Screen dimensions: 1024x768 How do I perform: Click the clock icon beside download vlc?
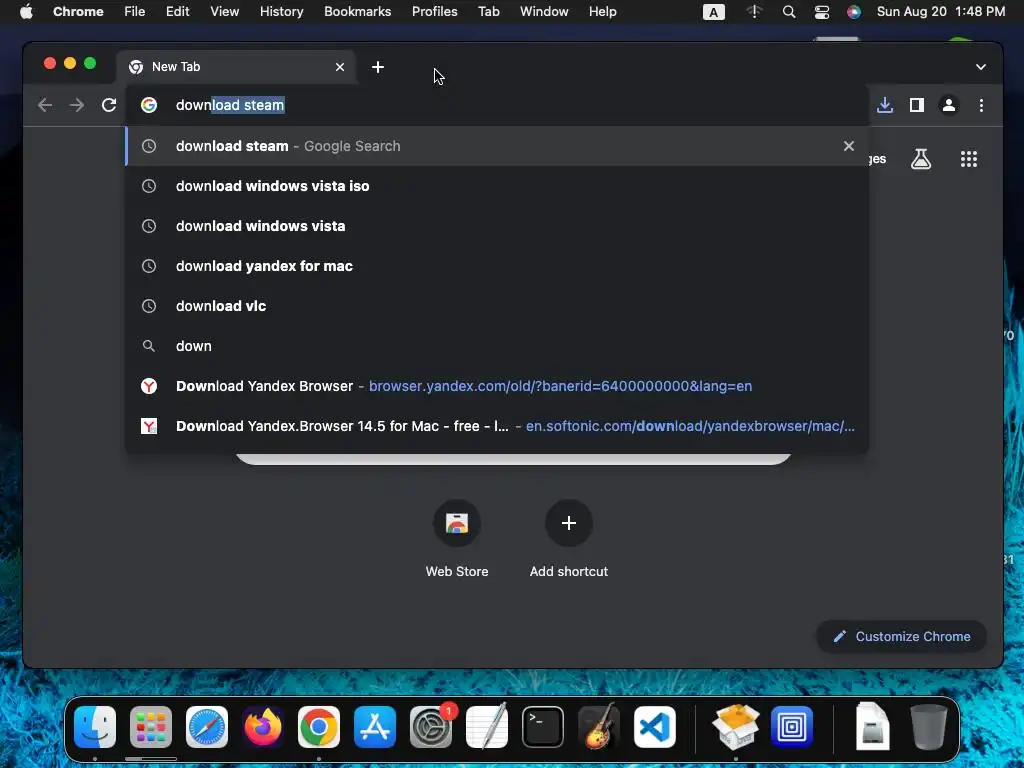coord(149,306)
